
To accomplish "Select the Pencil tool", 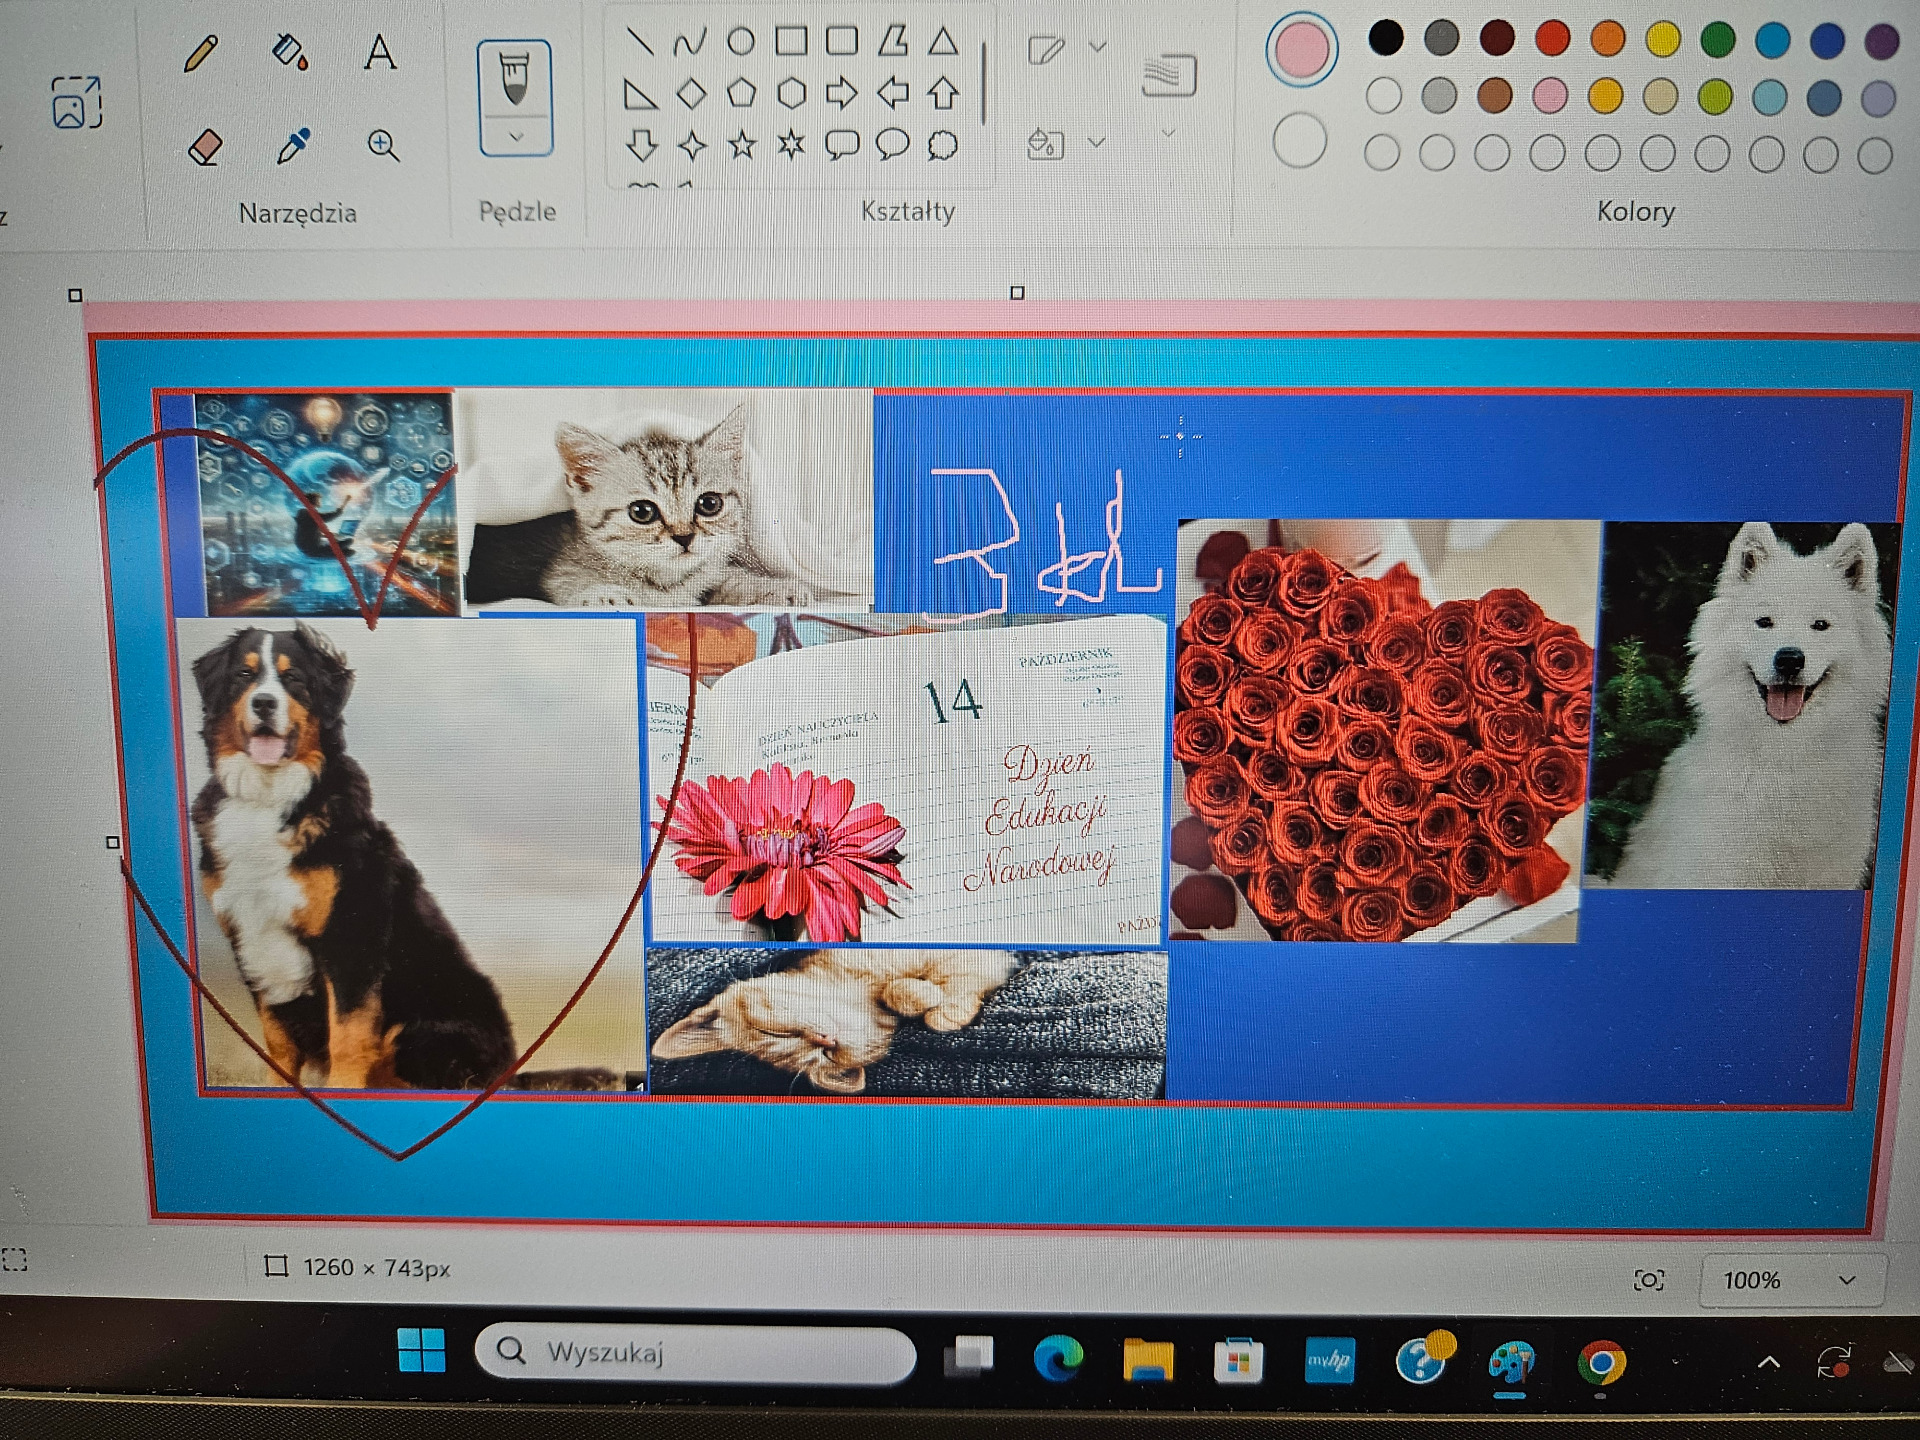I will tap(201, 53).
